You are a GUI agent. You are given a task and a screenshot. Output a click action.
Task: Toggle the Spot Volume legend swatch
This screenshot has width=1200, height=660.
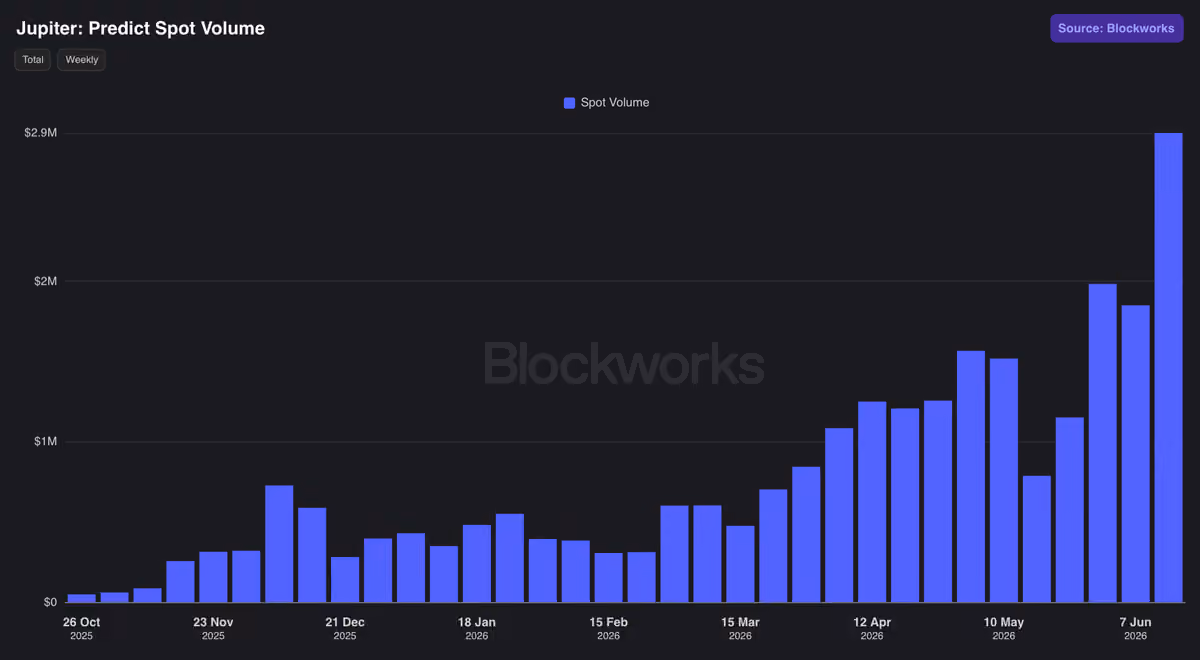(x=570, y=103)
